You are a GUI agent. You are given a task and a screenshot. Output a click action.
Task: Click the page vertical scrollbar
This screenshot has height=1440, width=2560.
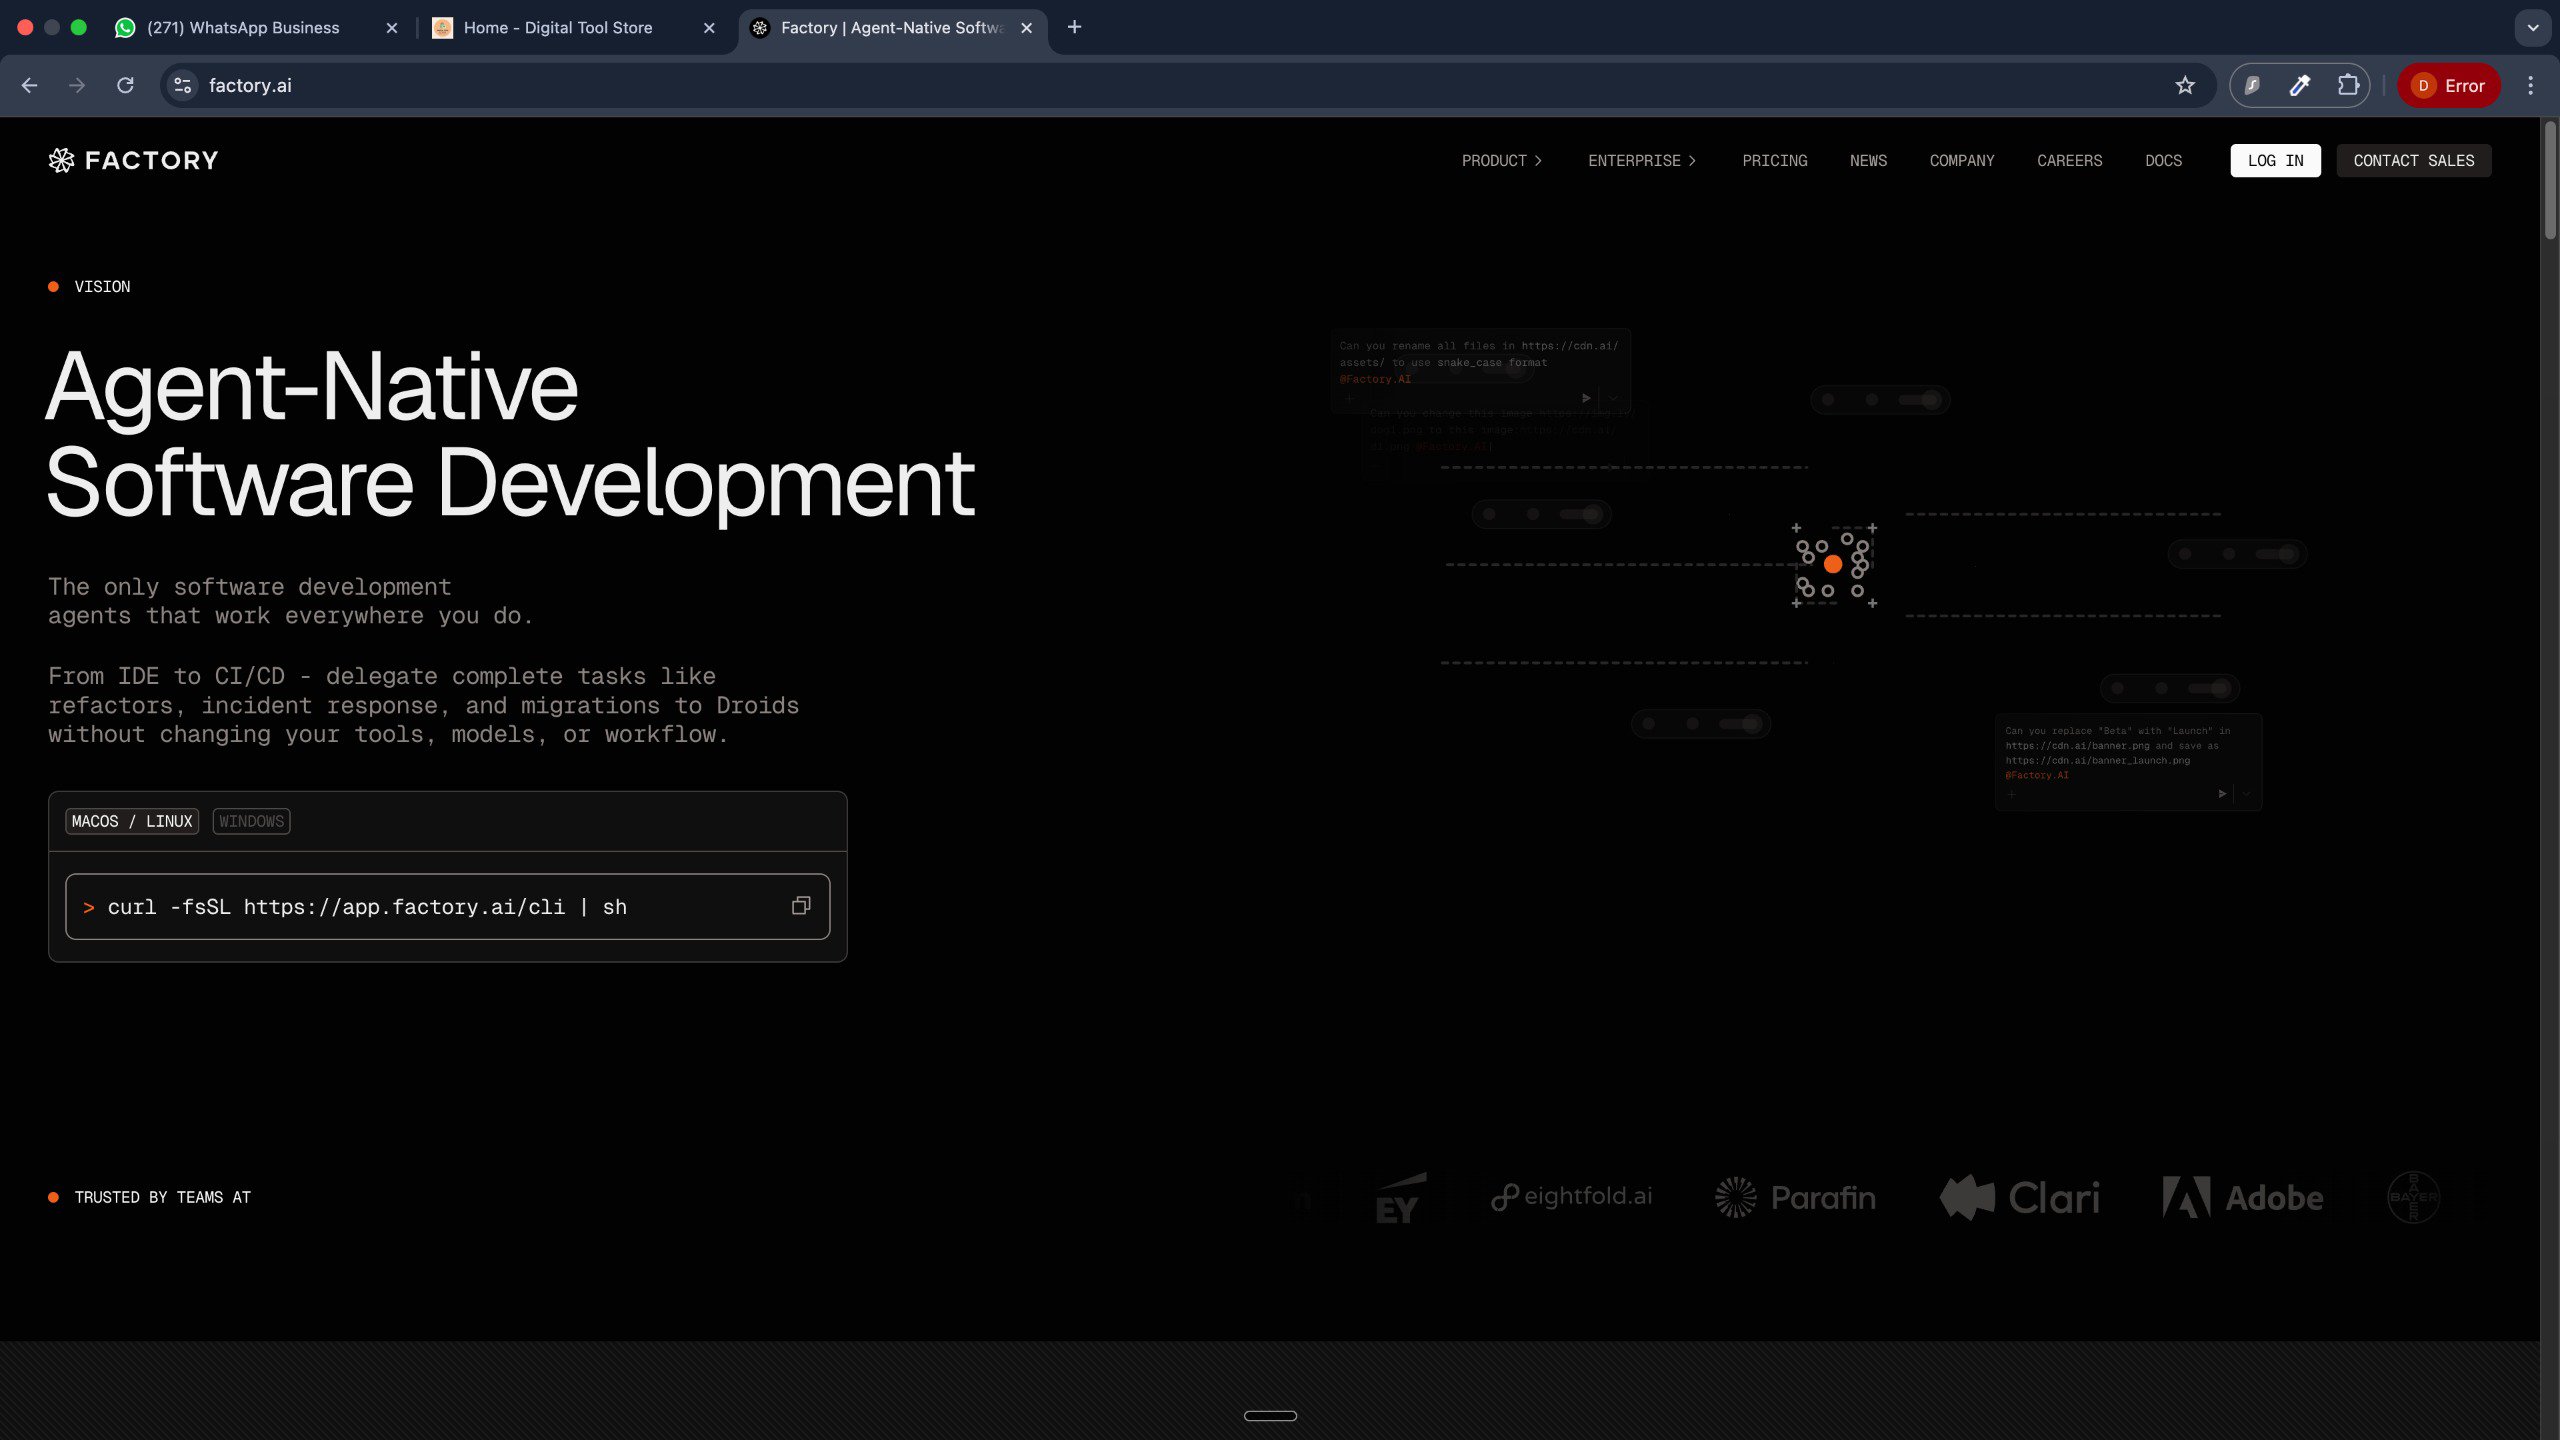(2549, 180)
